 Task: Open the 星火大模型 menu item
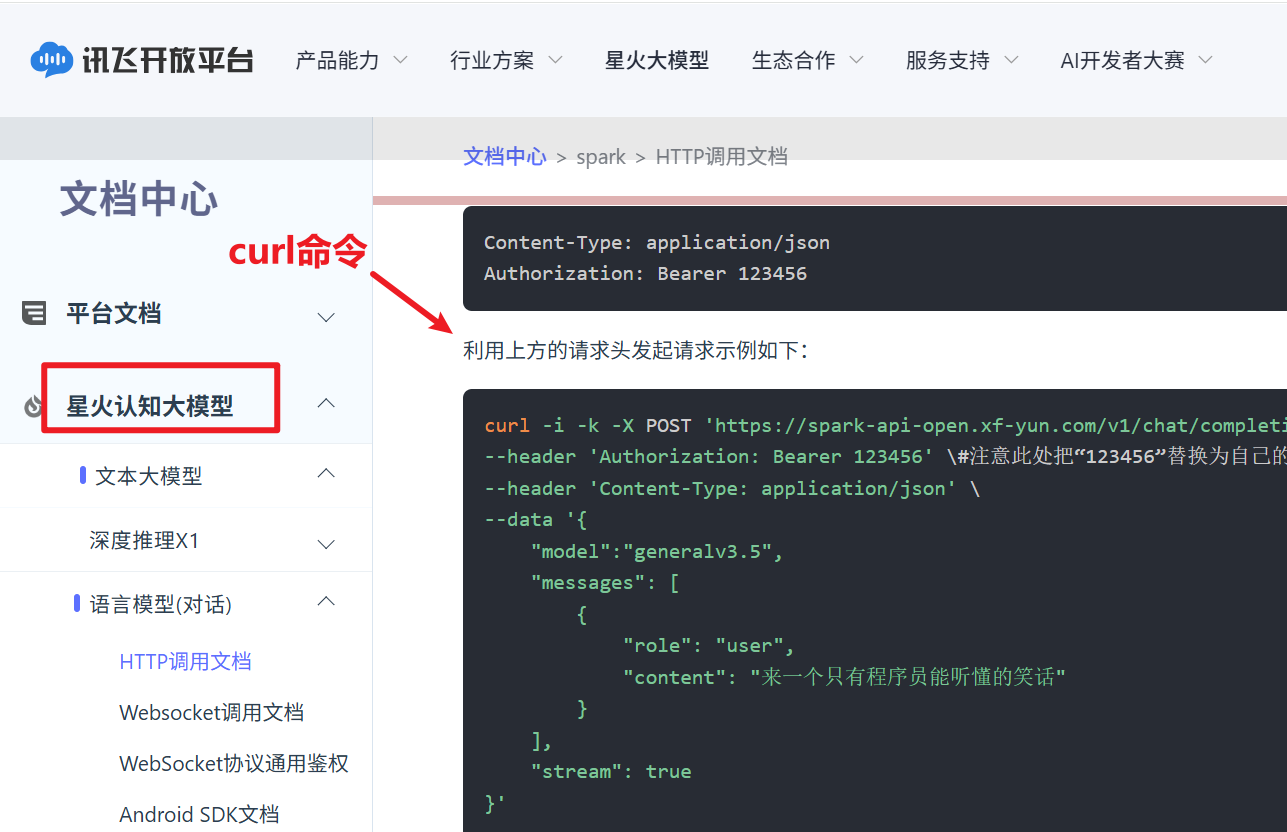(657, 60)
